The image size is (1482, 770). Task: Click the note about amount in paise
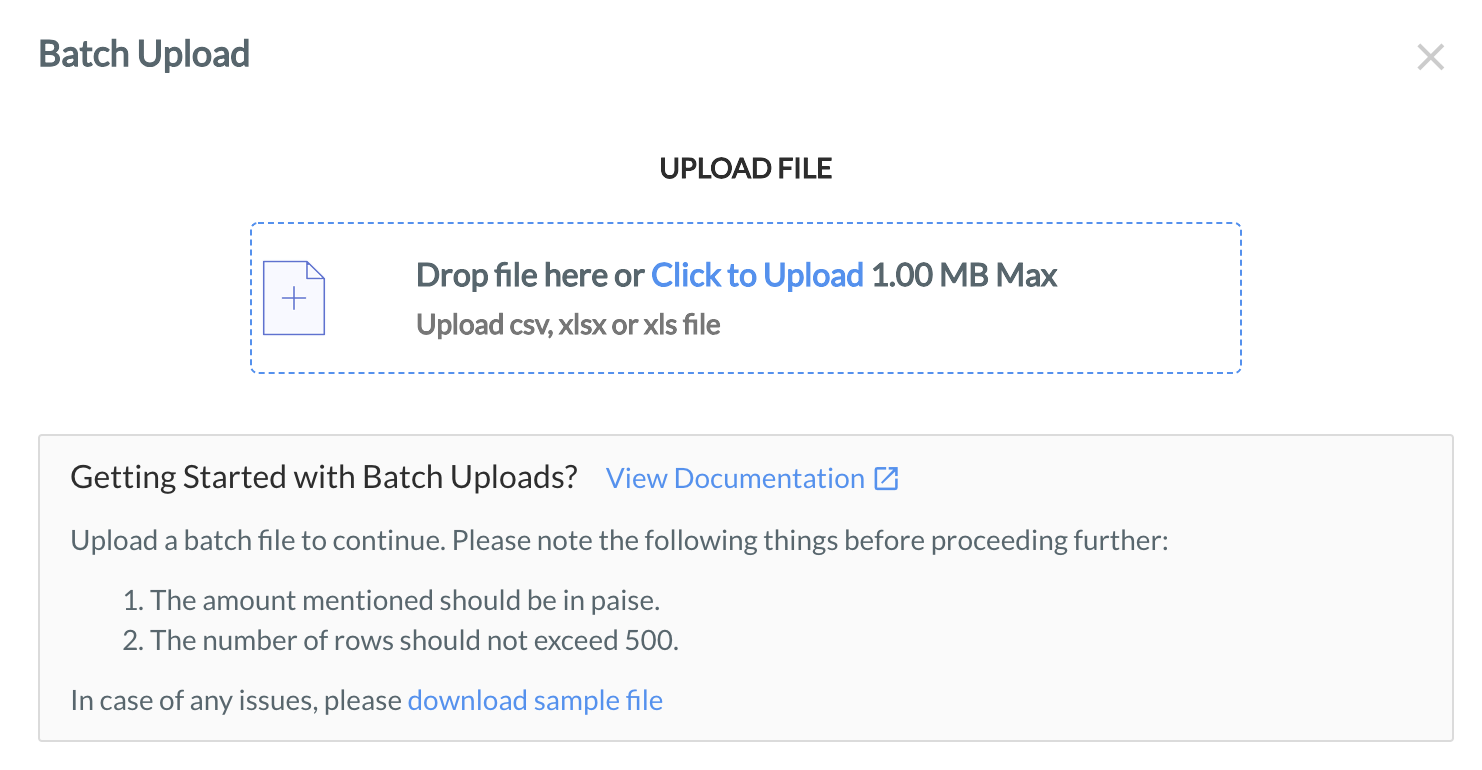point(405,601)
